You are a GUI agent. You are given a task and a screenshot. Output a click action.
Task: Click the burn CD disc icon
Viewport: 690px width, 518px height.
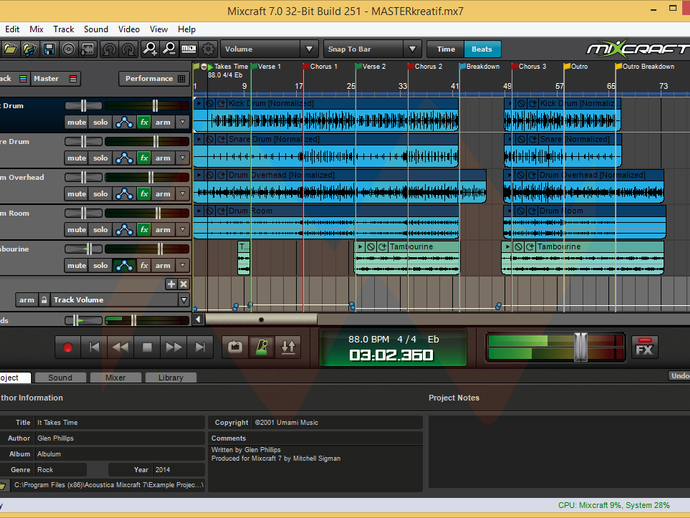pyautogui.click(x=68, y=49)
